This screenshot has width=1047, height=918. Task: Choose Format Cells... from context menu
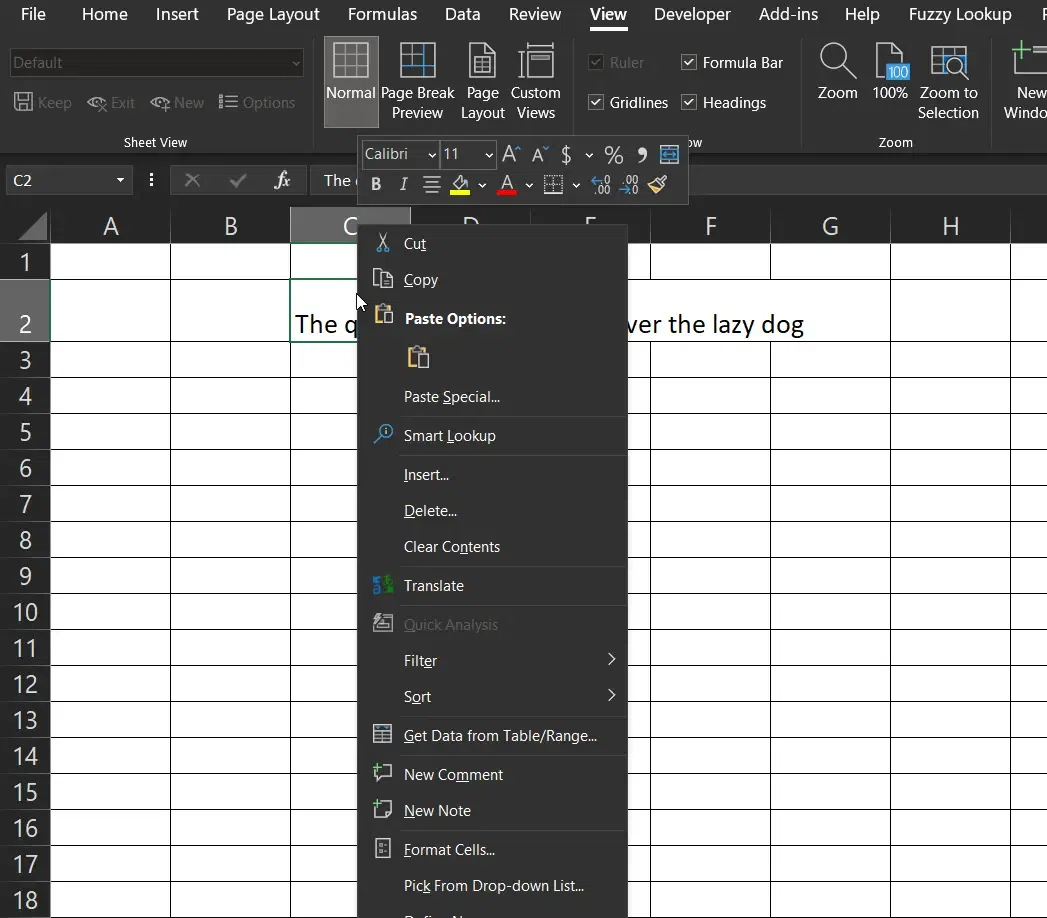pos(449,850)
